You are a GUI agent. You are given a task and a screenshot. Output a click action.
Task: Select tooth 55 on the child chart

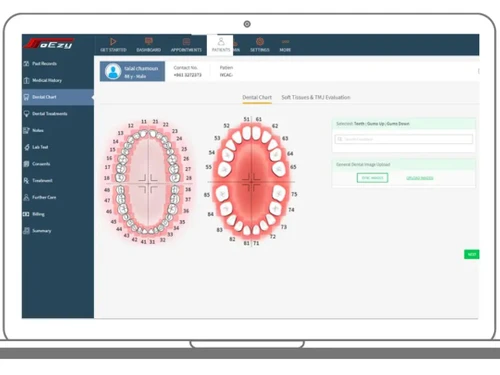pos(225,169)
